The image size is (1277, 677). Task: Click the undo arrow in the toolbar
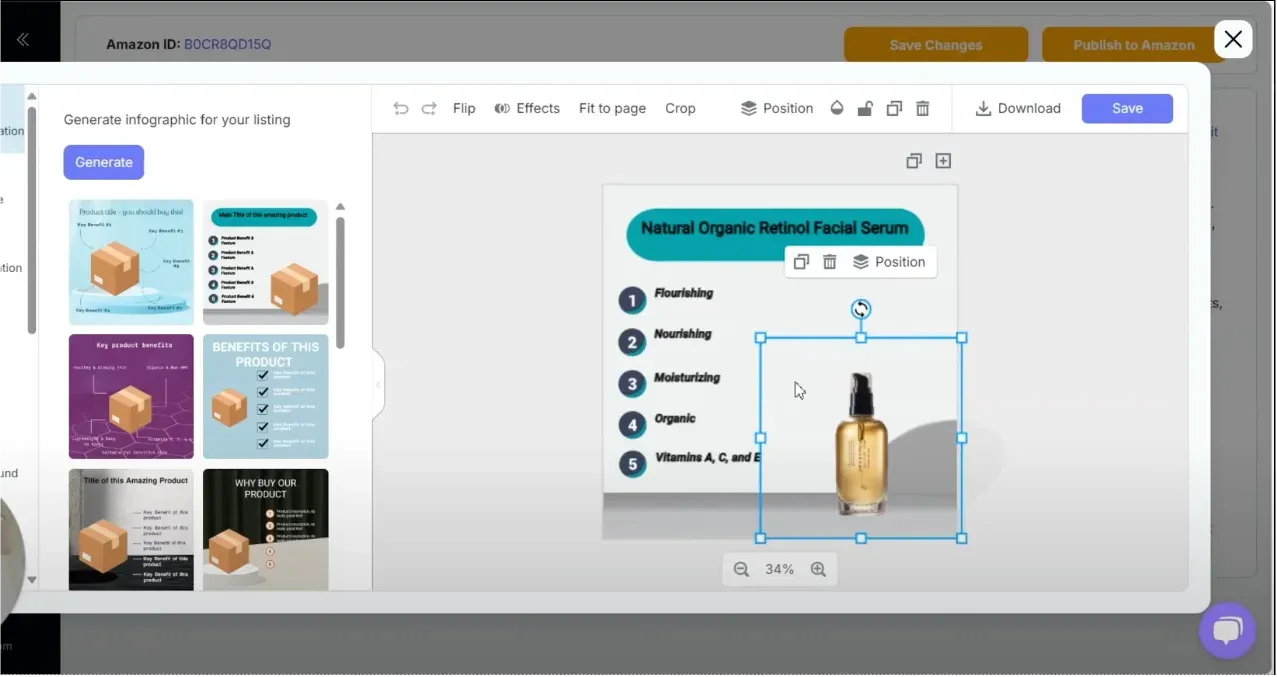(401, 109)
